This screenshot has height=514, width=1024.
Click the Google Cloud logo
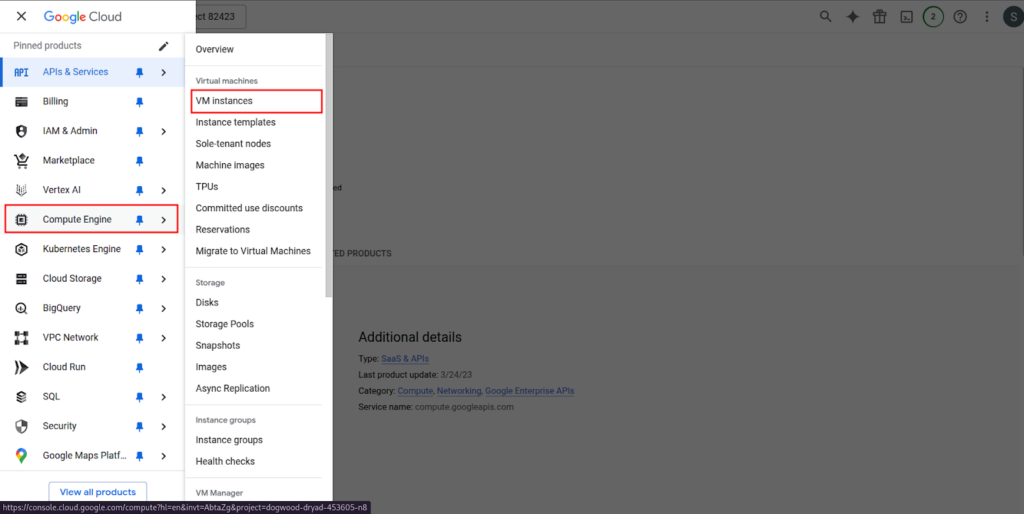(x=82, y=17)
